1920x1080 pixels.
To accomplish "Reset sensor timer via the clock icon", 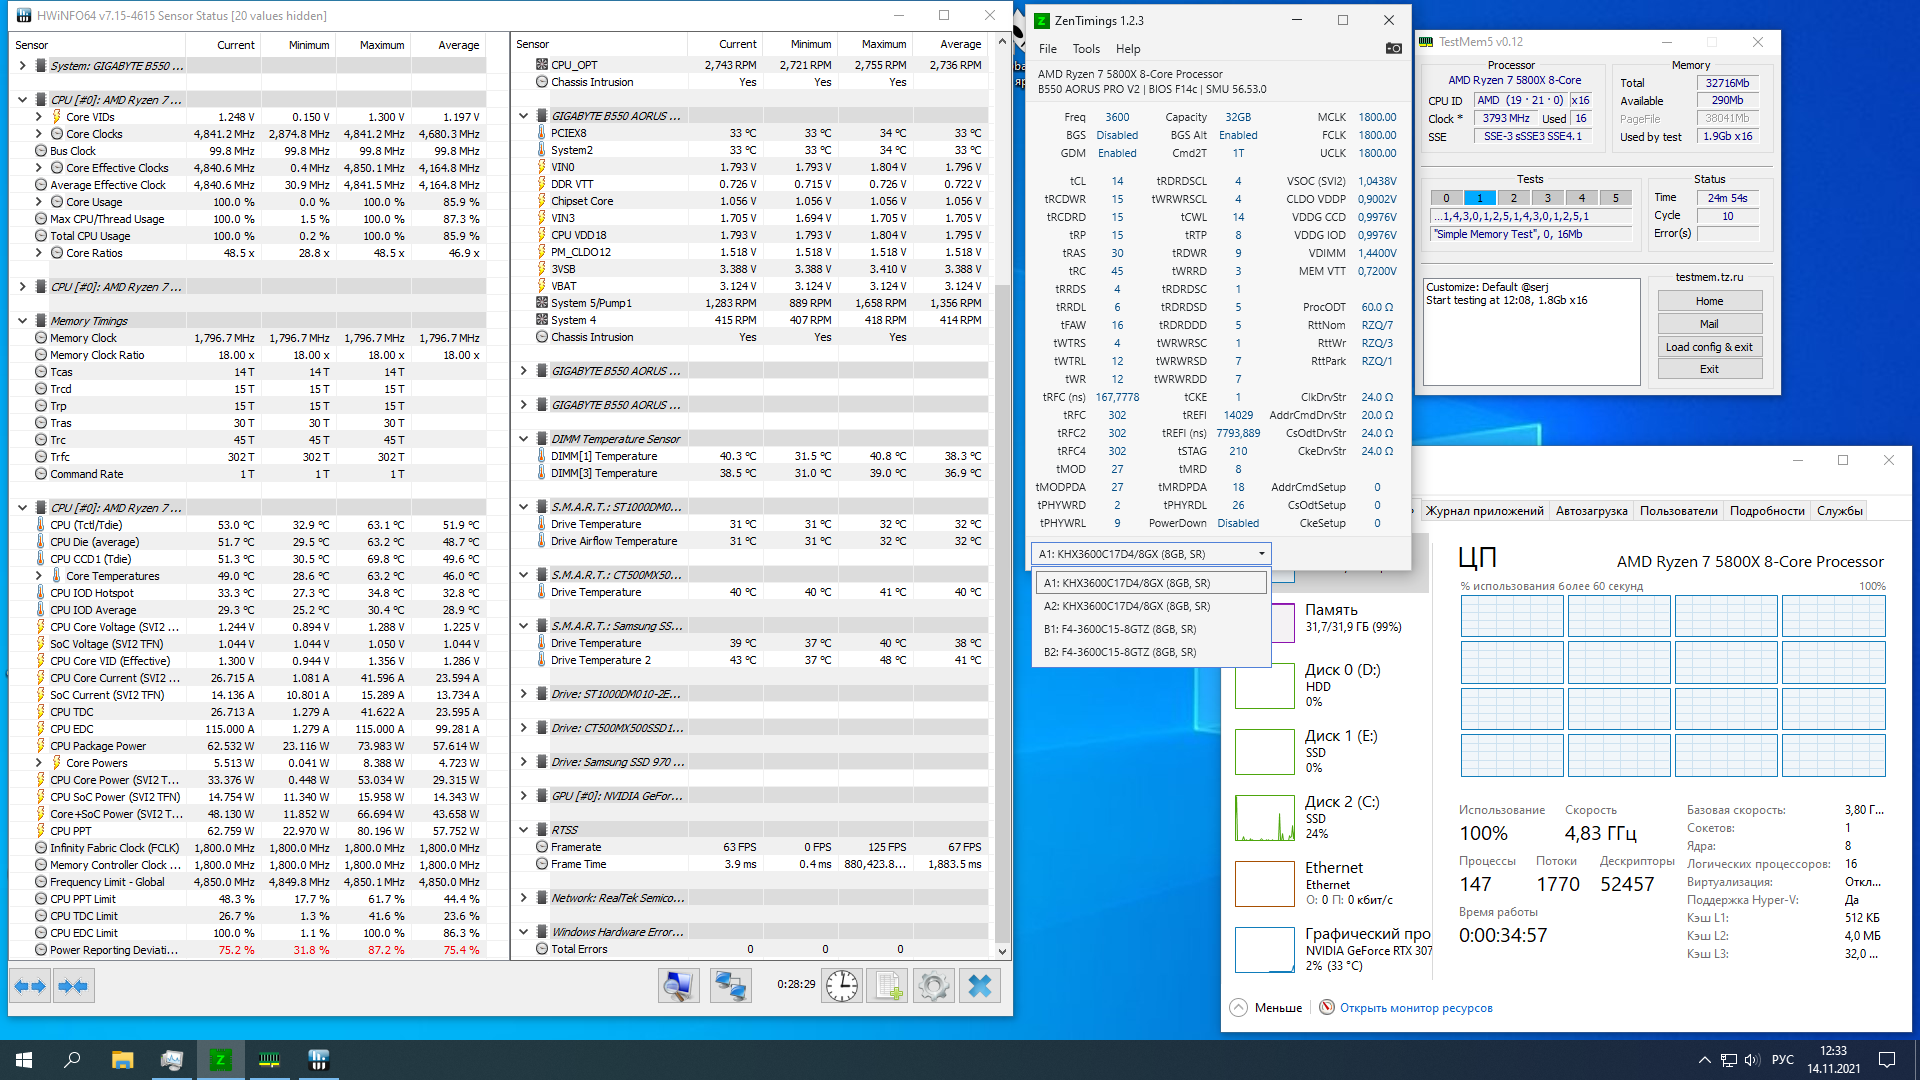I will point(842,986).
